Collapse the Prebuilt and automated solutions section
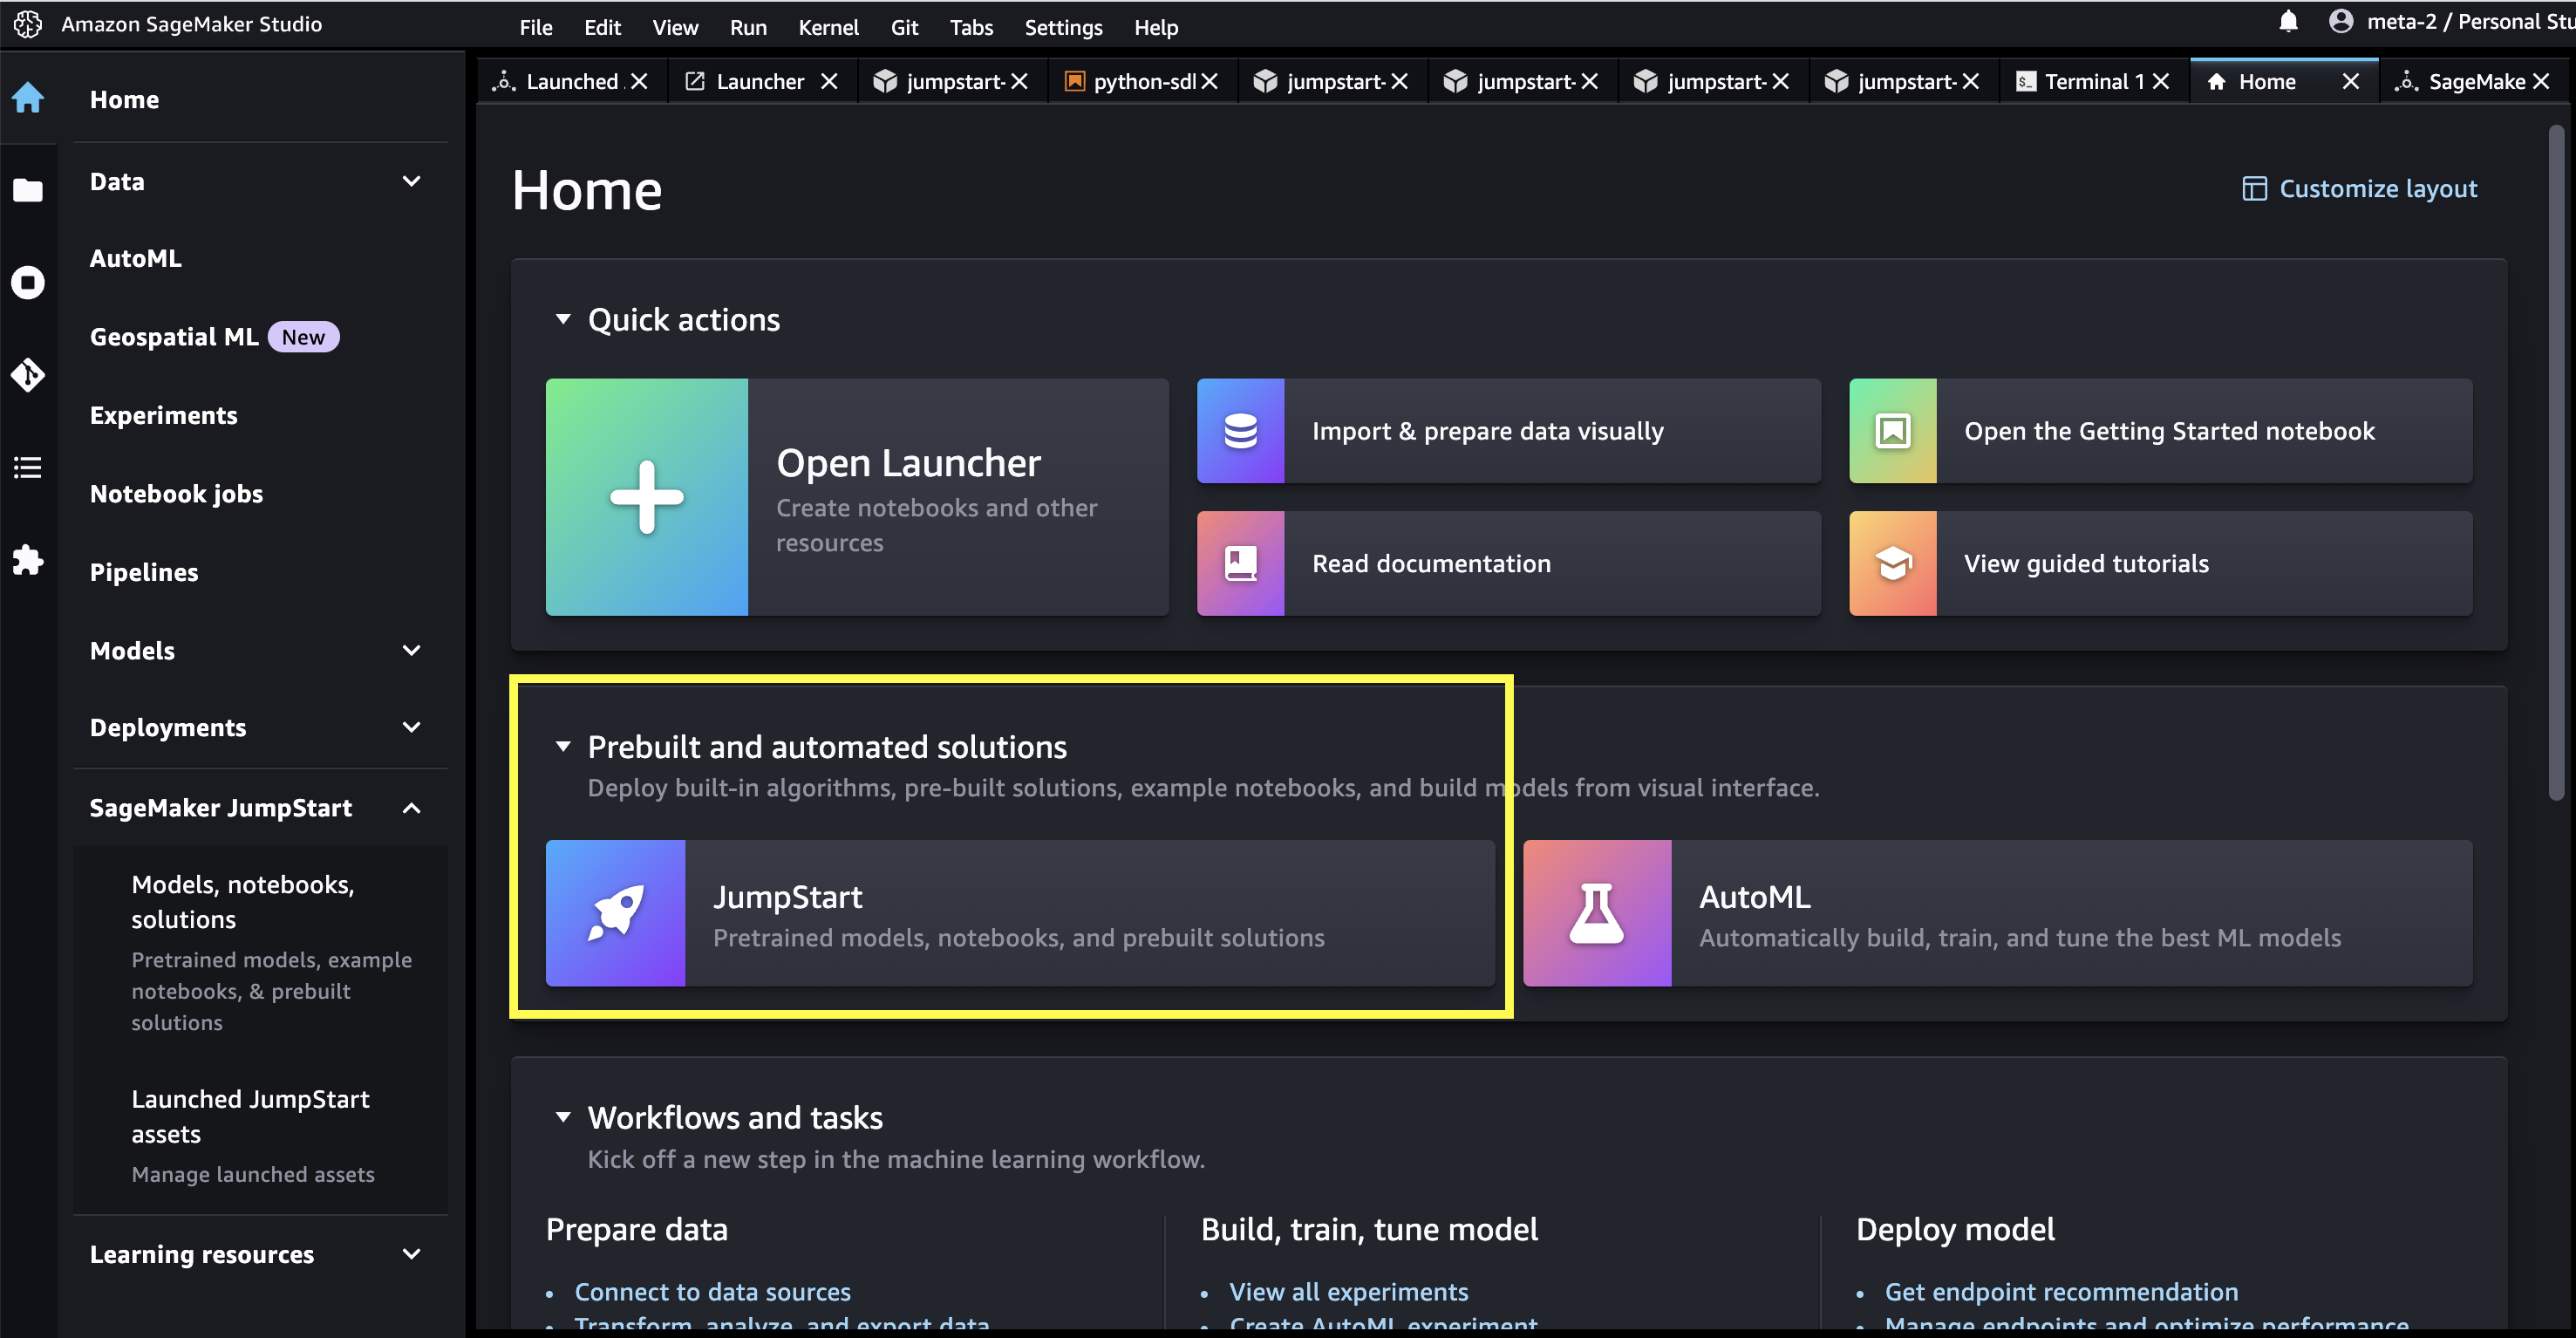 [x=563, y=746]
